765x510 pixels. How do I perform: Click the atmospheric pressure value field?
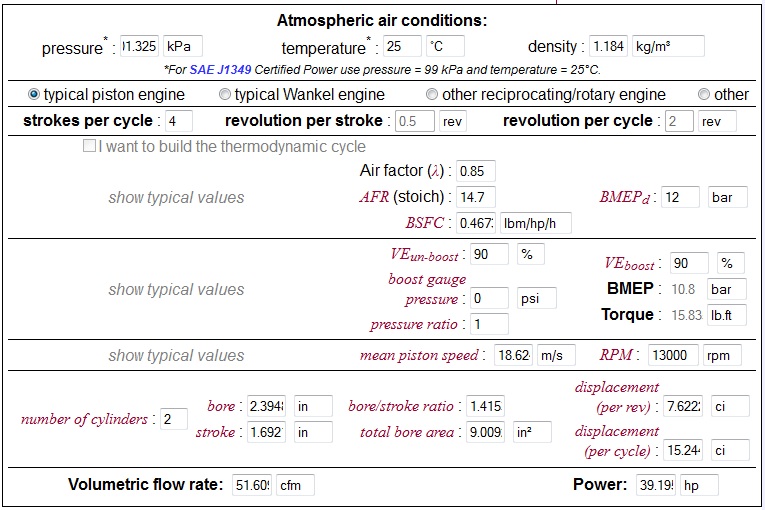pos(138,46)
